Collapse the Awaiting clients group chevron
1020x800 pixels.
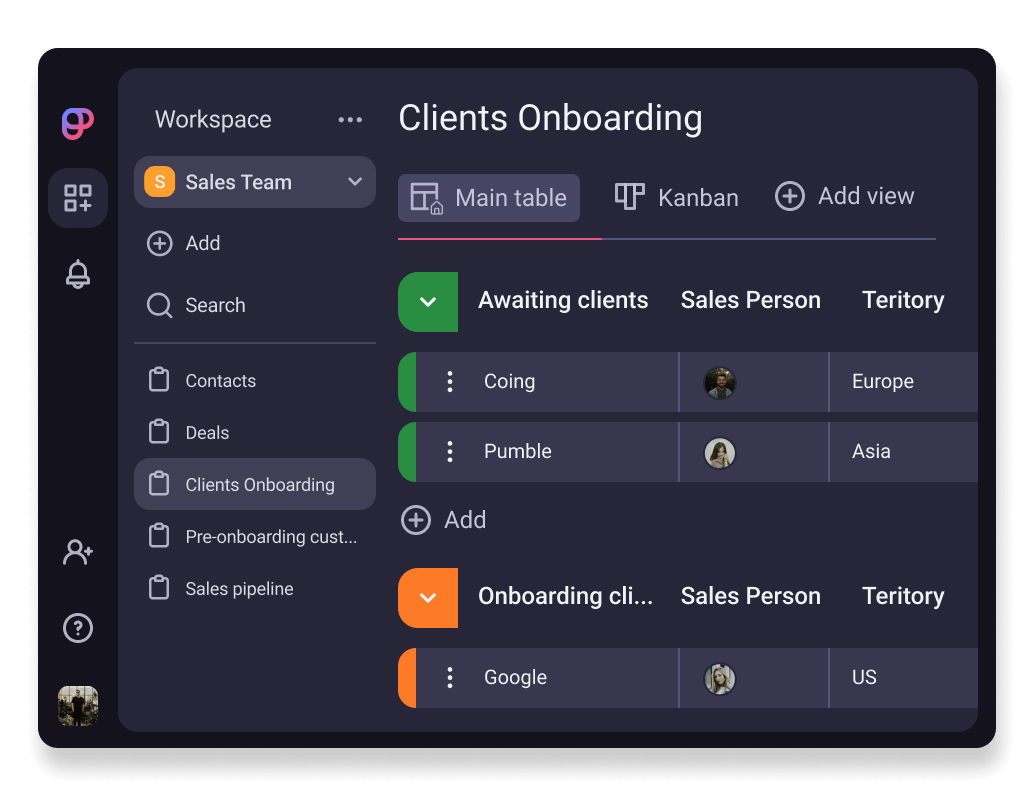pyautogui.click(x=427, y=301)
